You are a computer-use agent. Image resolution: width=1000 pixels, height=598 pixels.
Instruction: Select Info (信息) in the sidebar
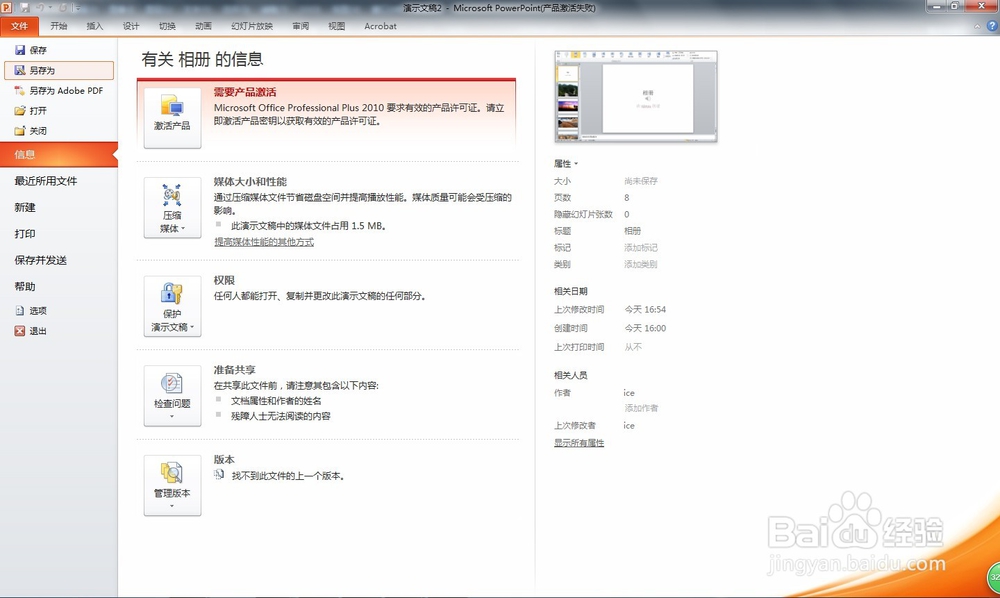tap(59, 154)
